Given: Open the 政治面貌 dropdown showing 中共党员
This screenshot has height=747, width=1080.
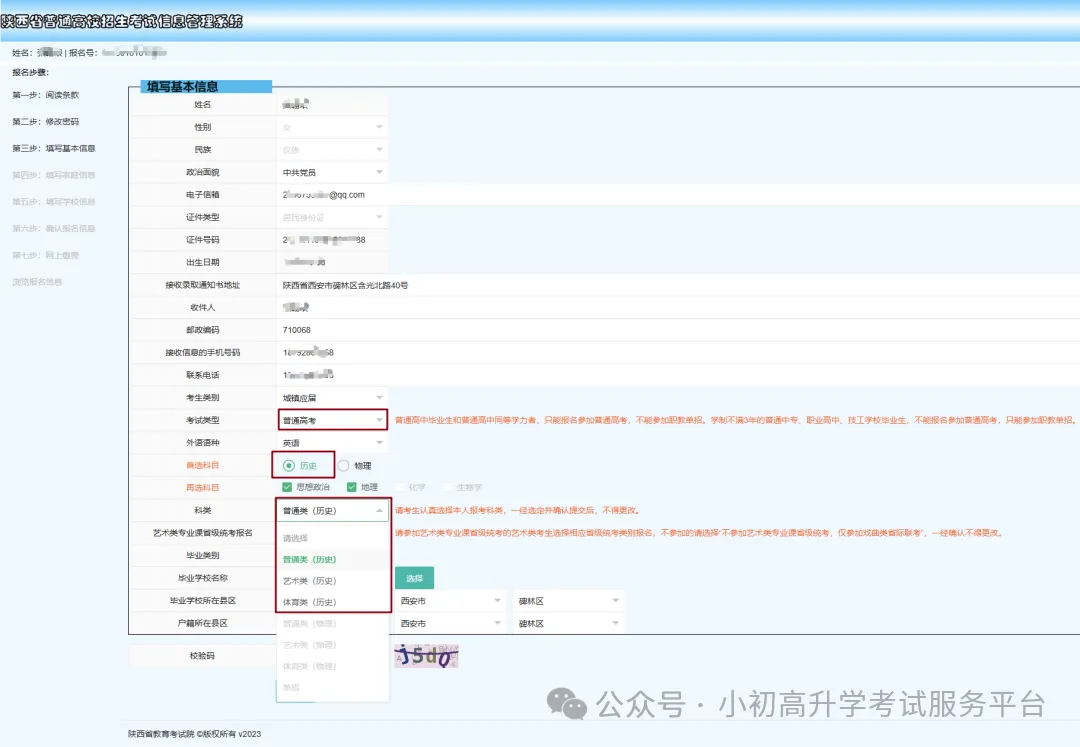Looking at the screenshot, I should pyautogui.click(x=332, y=172).
